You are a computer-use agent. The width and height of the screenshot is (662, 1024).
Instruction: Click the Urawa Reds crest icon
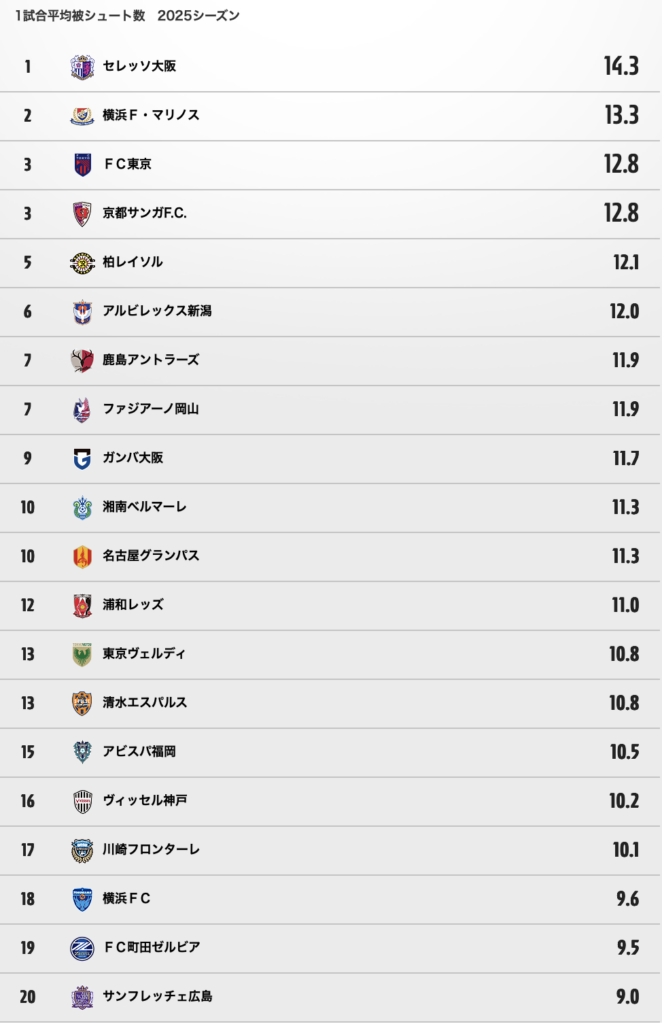click(x=82, y=606)
